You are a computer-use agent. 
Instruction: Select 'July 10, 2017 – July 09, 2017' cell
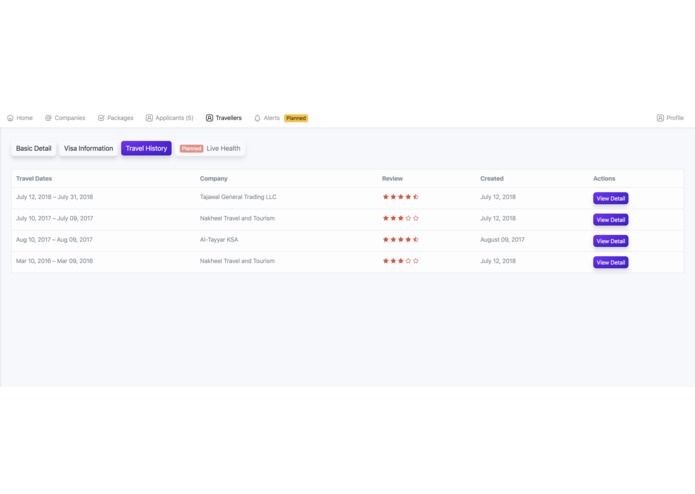[x=55, y=218]
